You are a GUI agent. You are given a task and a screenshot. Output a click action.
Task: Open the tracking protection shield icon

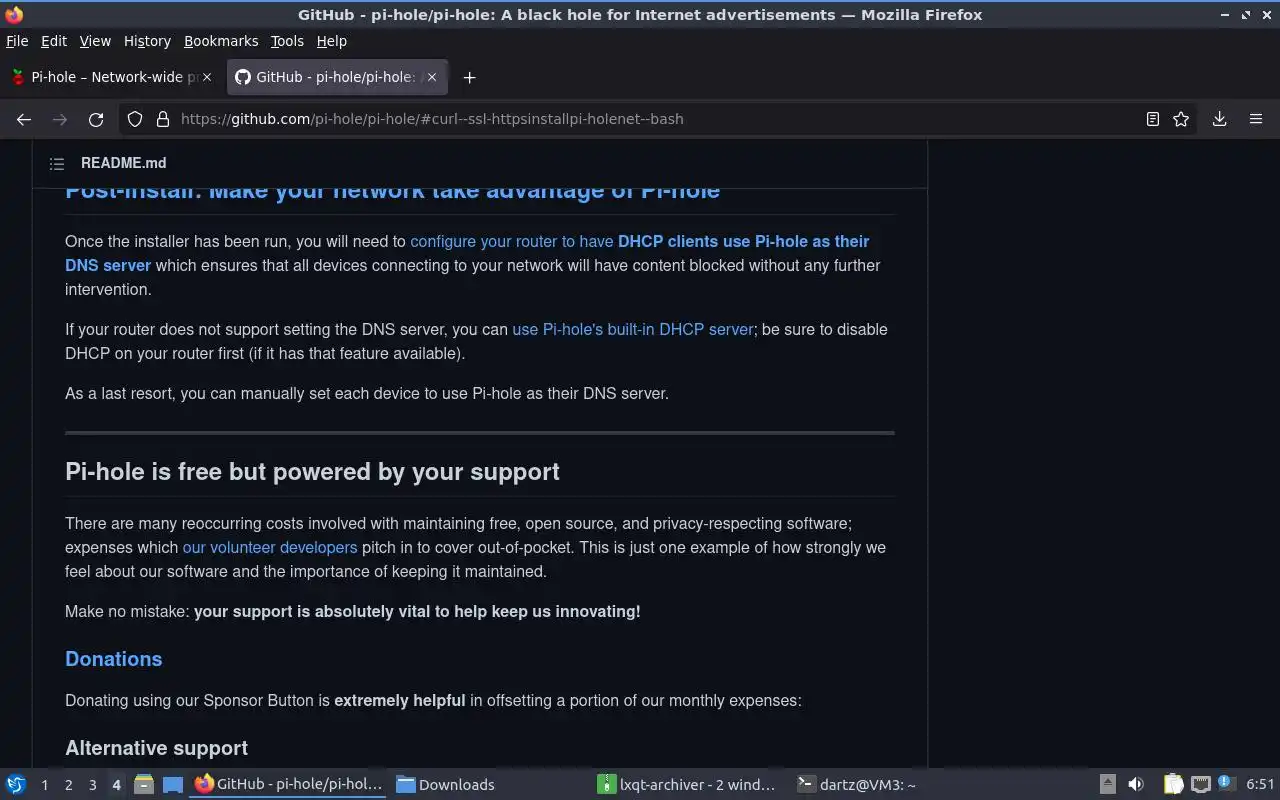[x=135, y=119]
